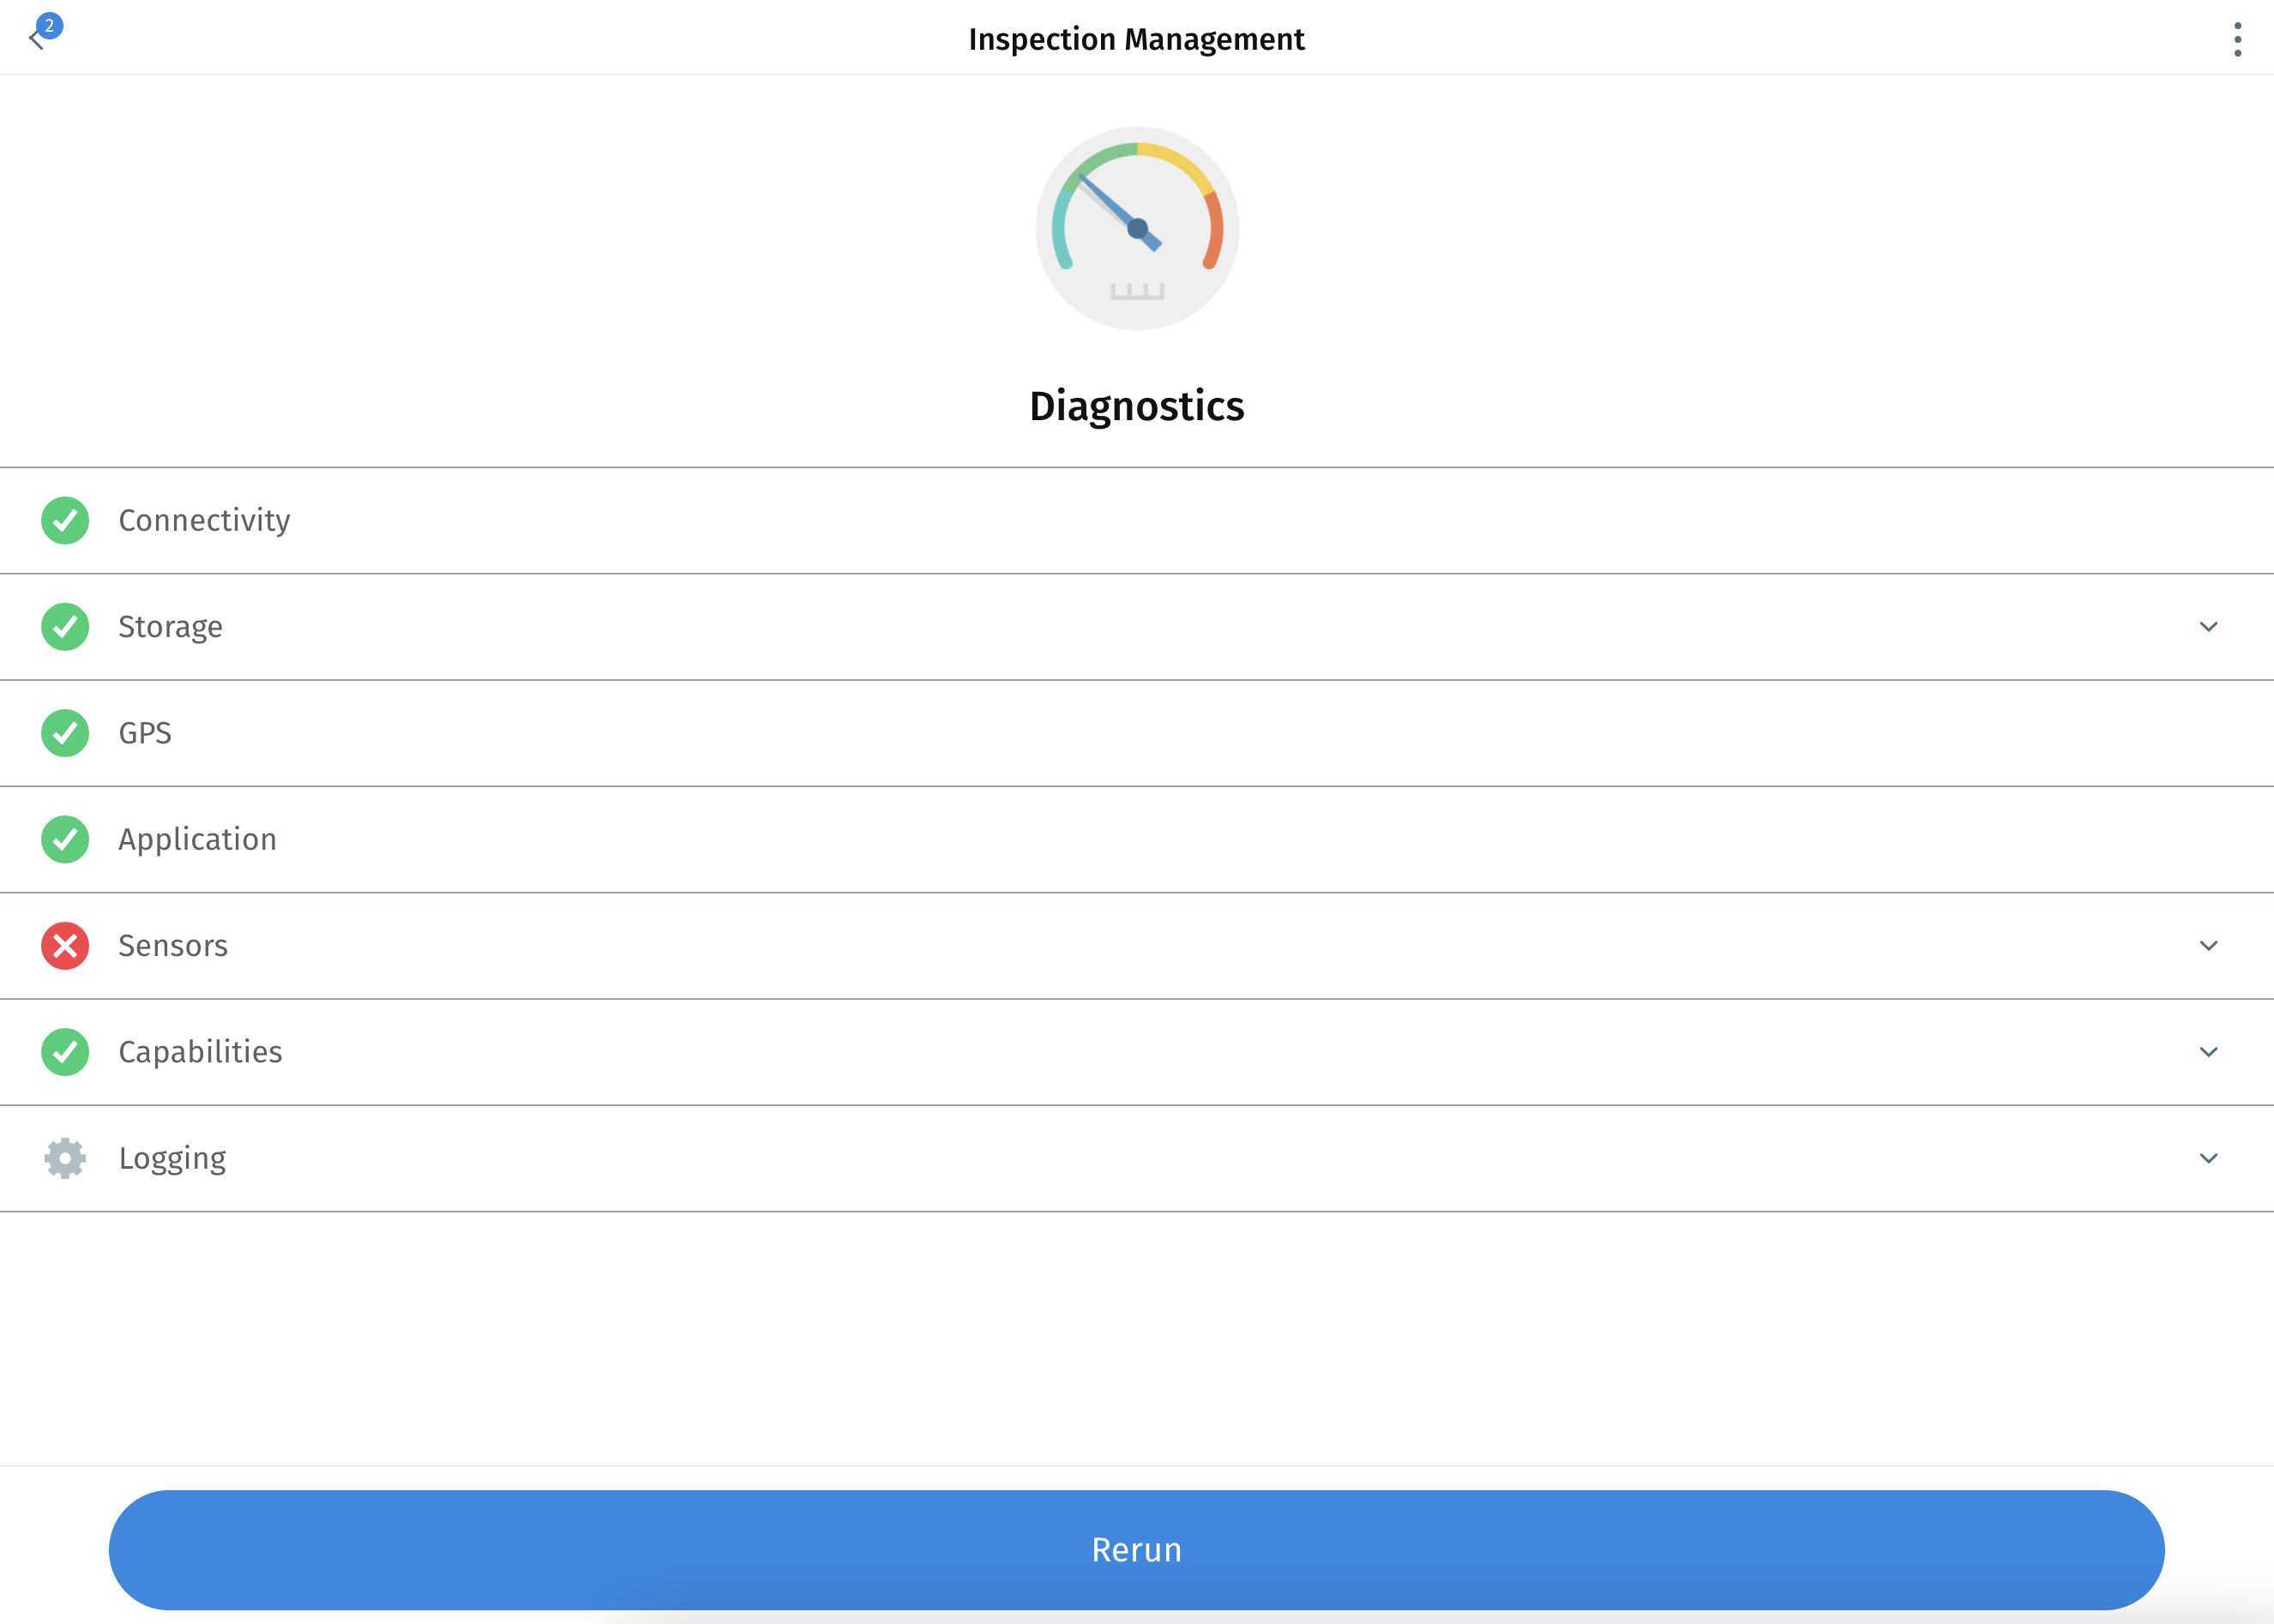Select the Logging label
This screenshot has height=1624, width=2274.
tap(172, 1158)
